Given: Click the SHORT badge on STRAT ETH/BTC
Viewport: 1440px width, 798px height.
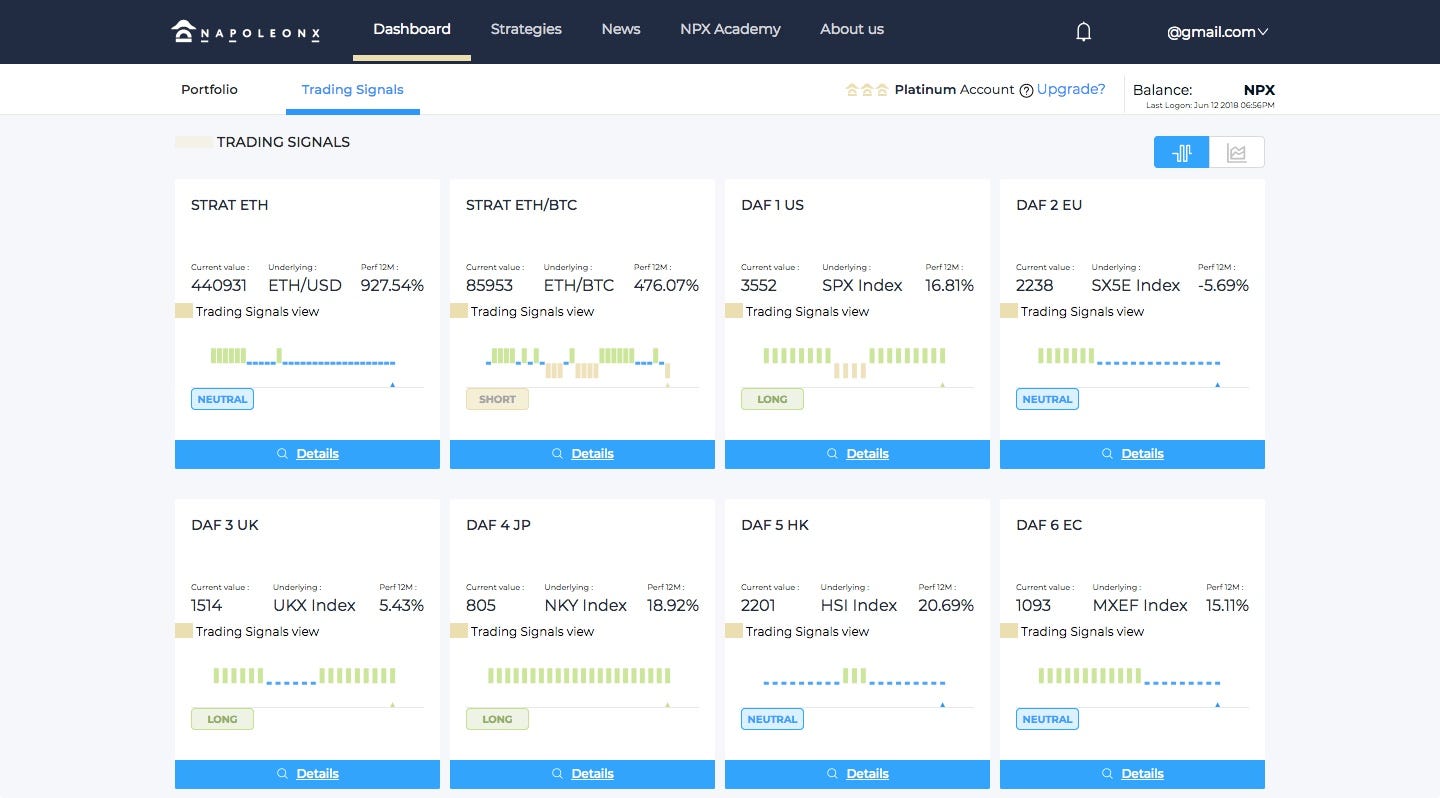Looking at the screenshot, I should coord(497,399).
